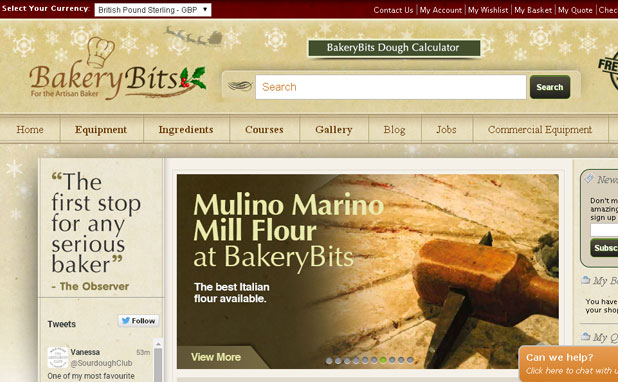The image size is (618, 382).
Task: Go to the Courses menu item
Action: [264, 130]
